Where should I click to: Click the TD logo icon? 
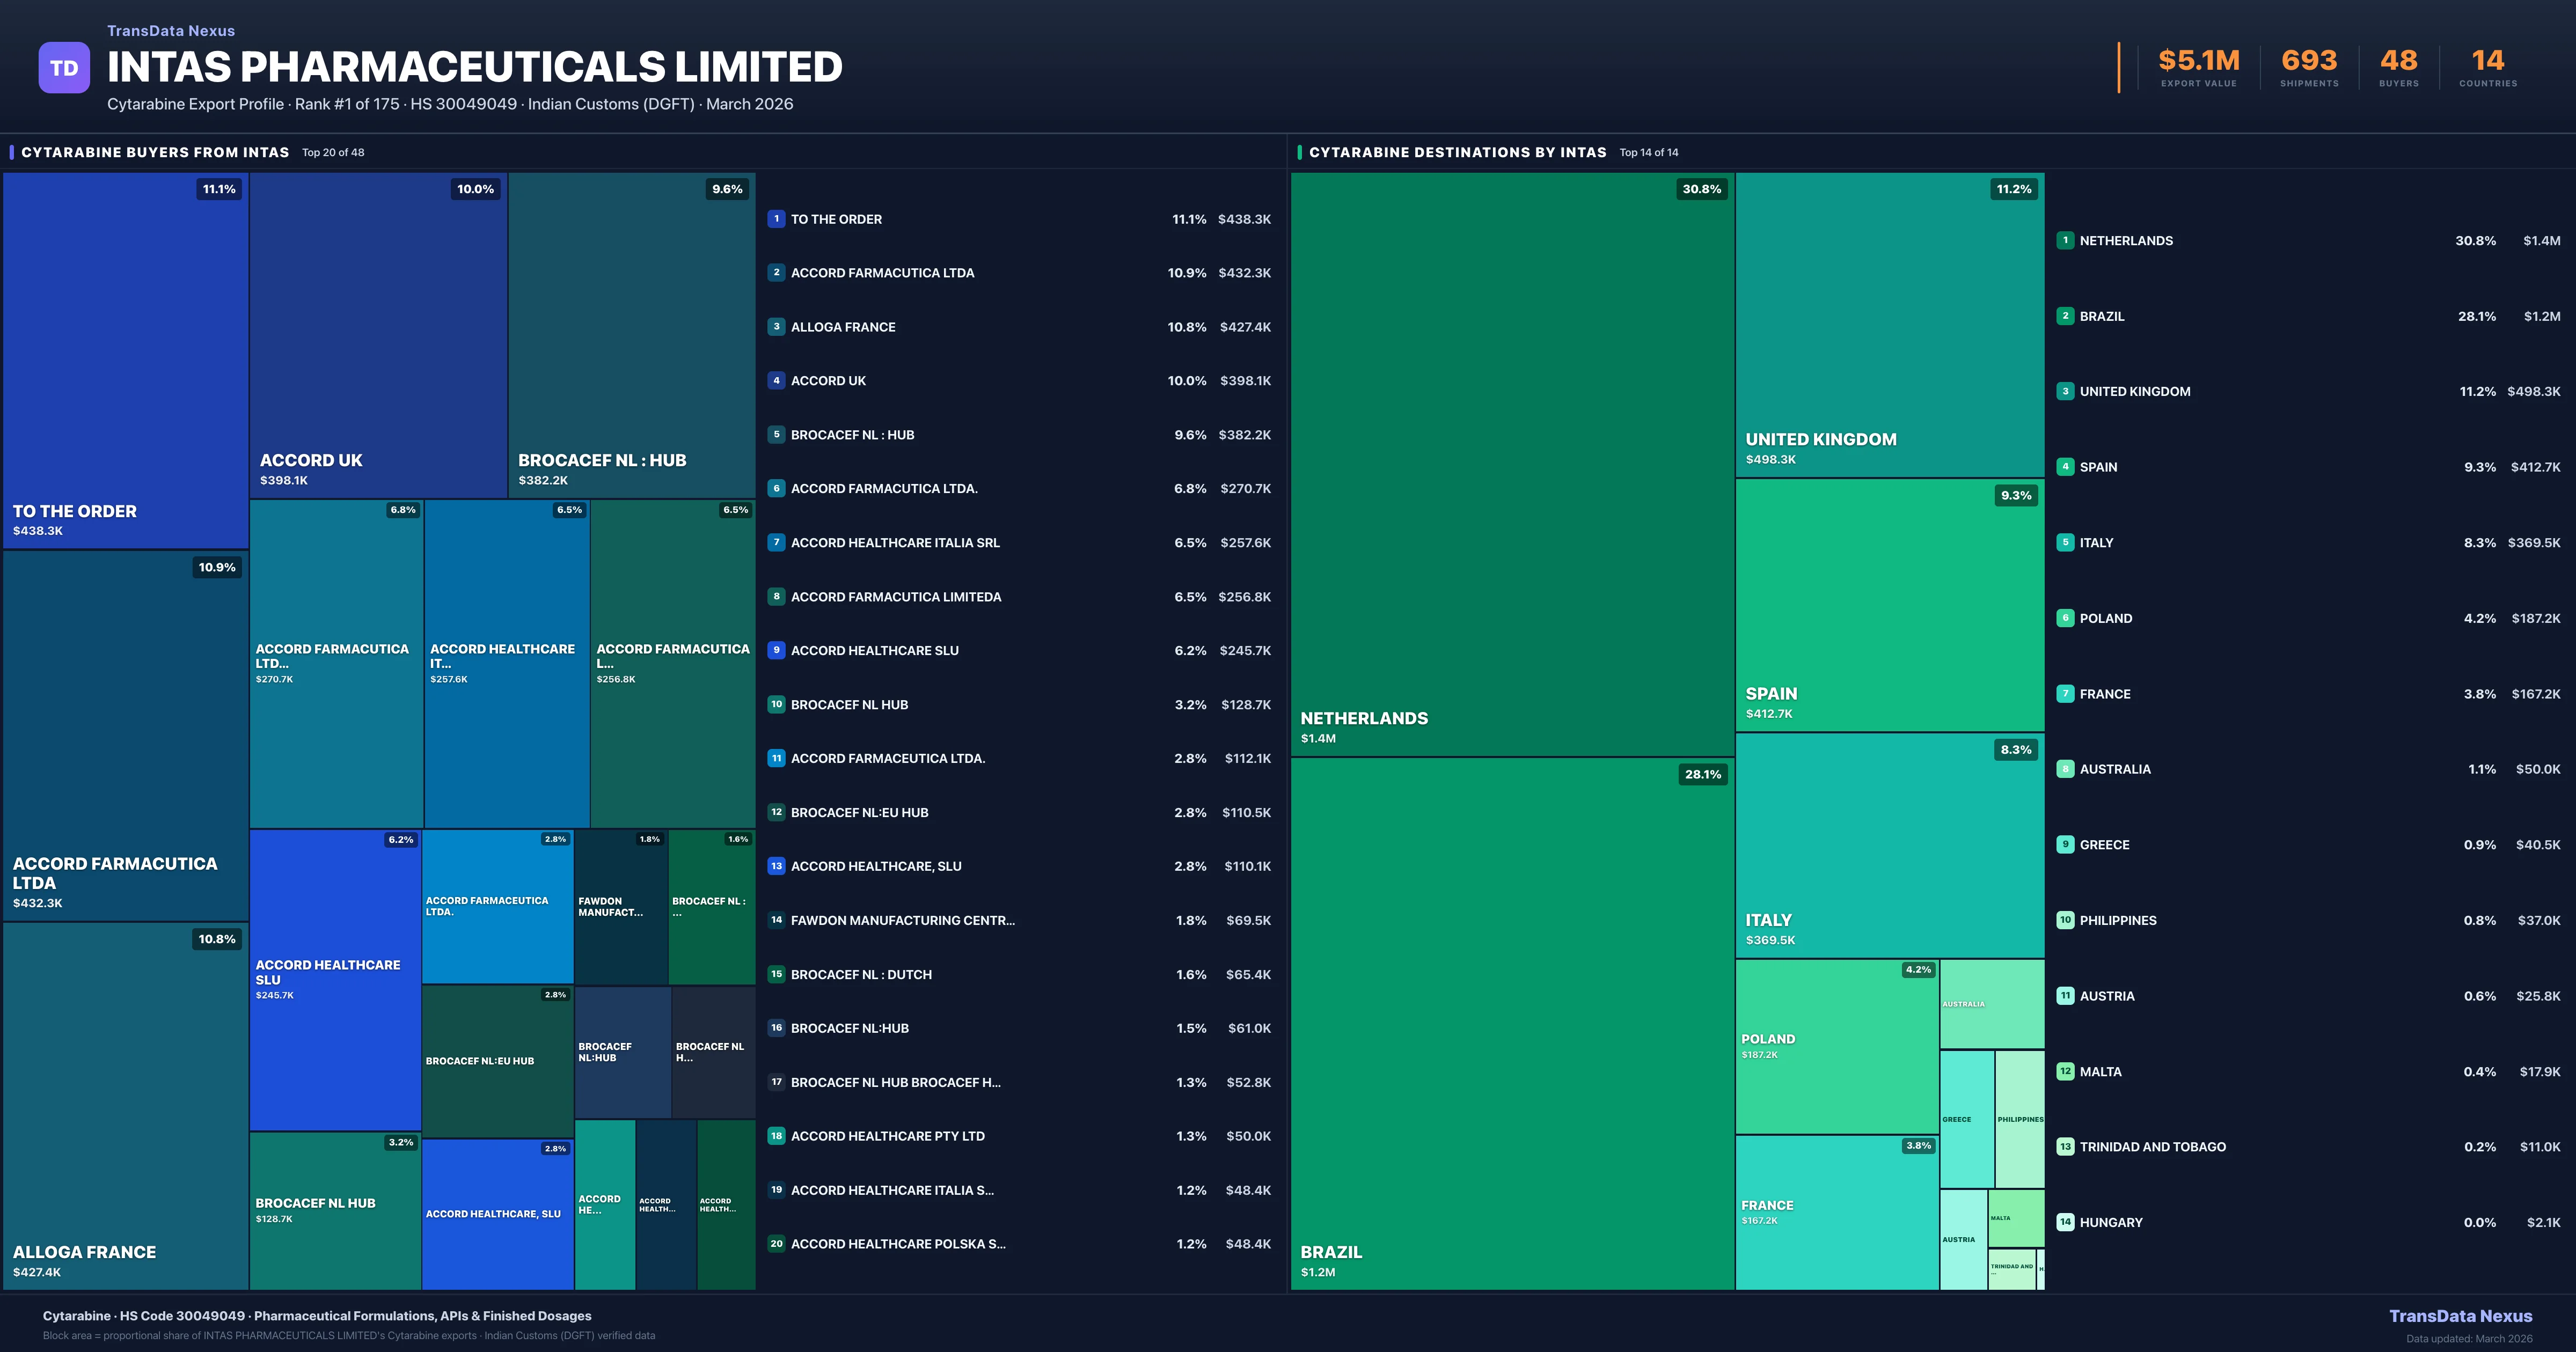64,68
